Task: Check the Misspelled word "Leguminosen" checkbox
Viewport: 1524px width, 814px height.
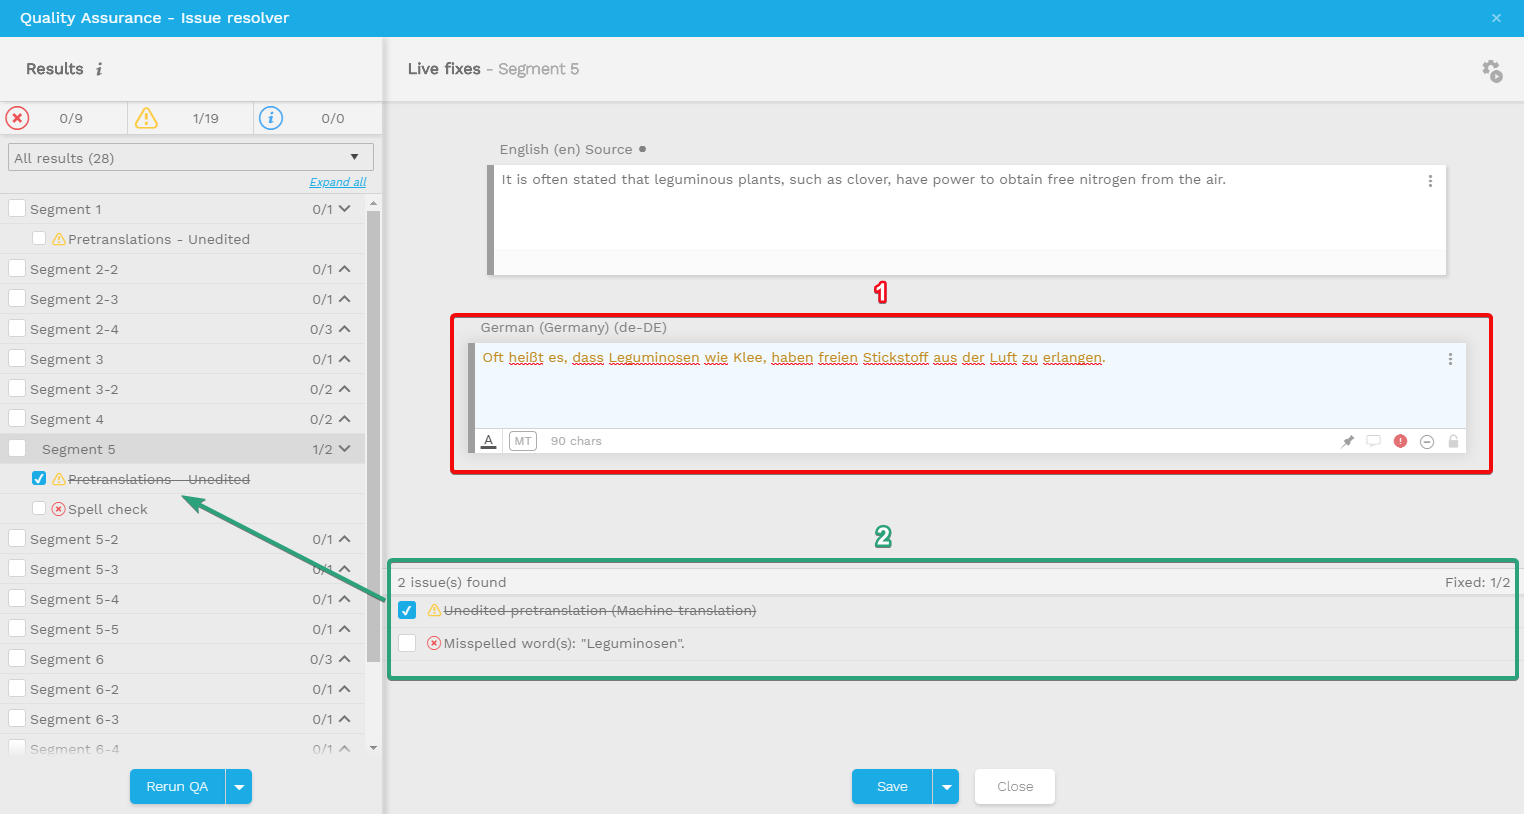Action: click(x=407, y=643)
